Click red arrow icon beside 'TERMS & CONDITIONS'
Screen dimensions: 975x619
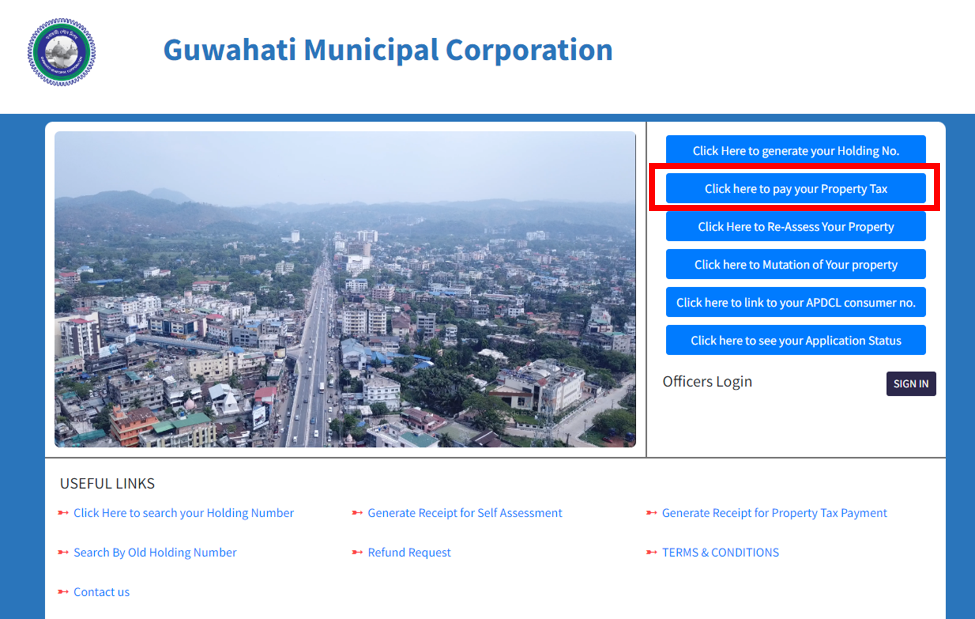[x=652, y=553]
